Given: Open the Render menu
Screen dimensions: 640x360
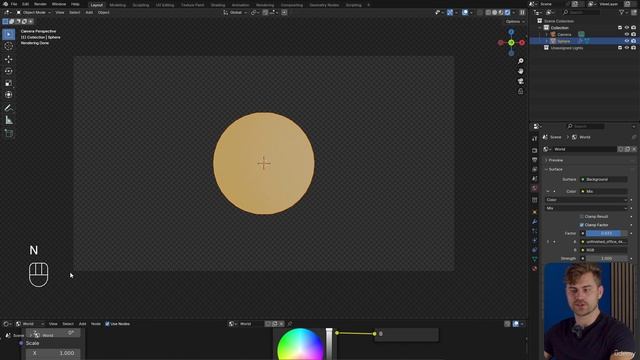Looking at the screenshot, I should point(40,4).
